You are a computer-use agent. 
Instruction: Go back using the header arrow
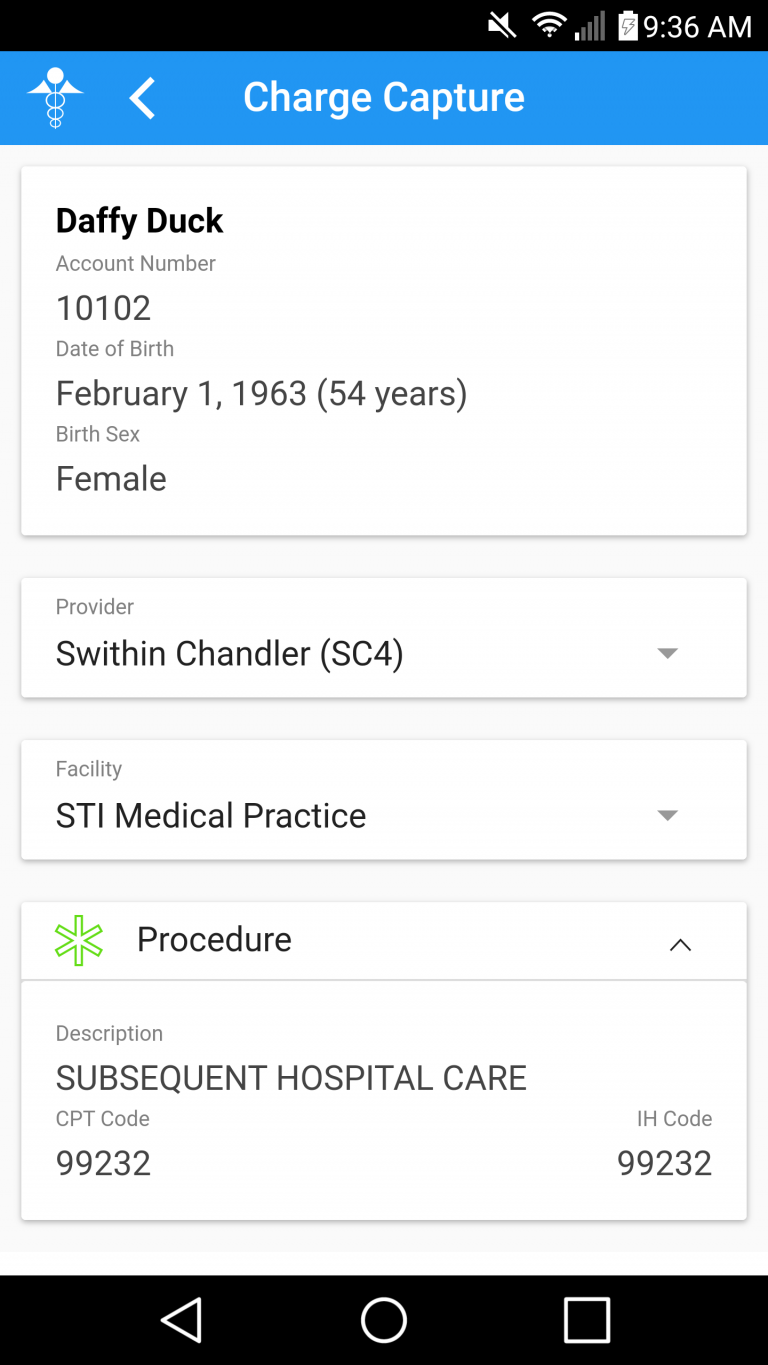143,98
